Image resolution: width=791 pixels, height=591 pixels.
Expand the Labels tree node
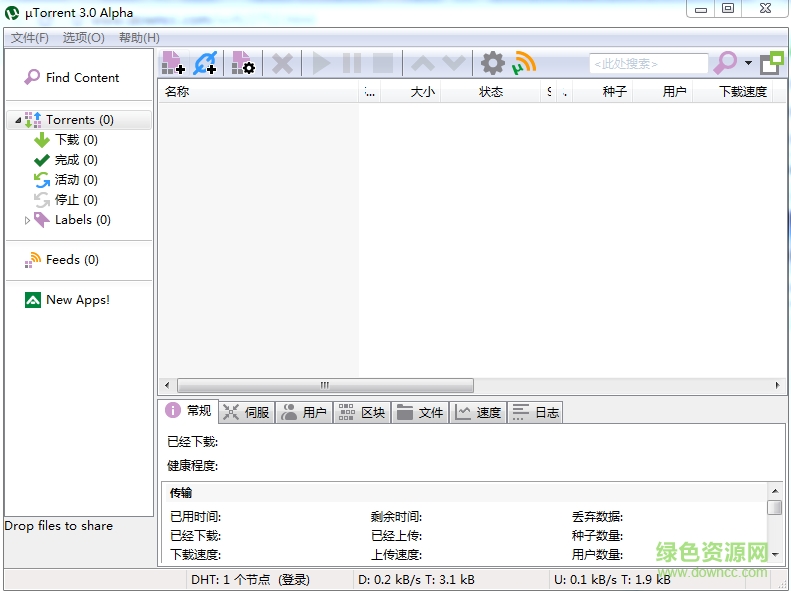[27, 220]
